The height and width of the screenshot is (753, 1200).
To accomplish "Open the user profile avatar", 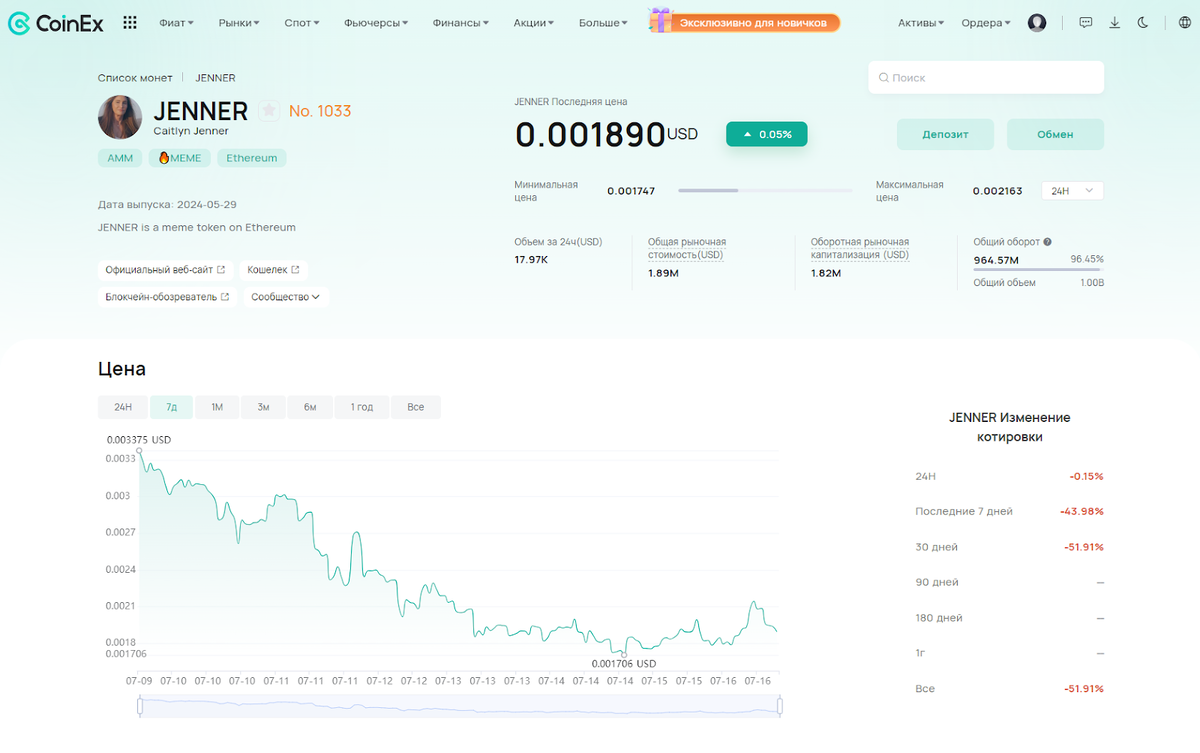I will point(1037,22).
